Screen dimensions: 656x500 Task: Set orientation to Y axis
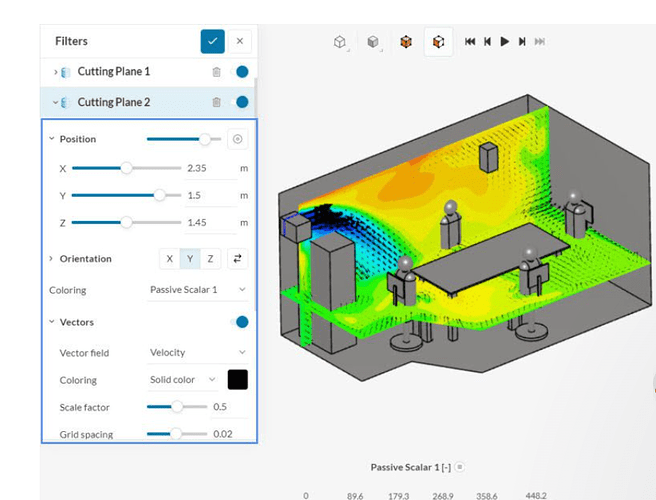coord(190,259)
